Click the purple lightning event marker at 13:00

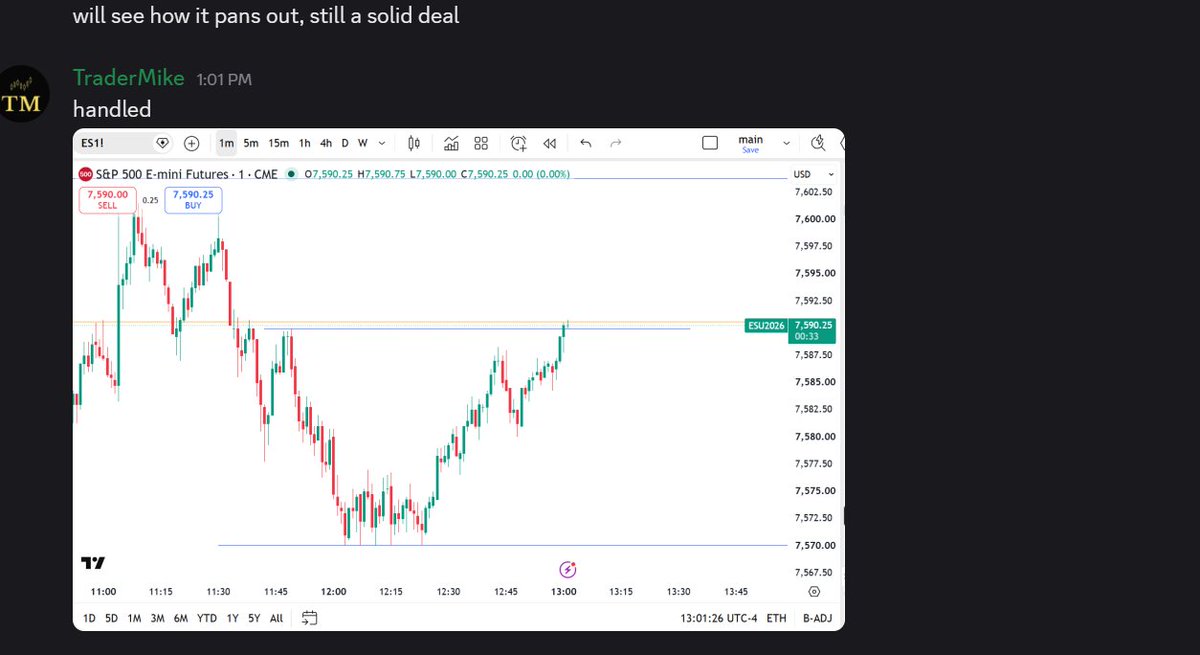(567, 570)
